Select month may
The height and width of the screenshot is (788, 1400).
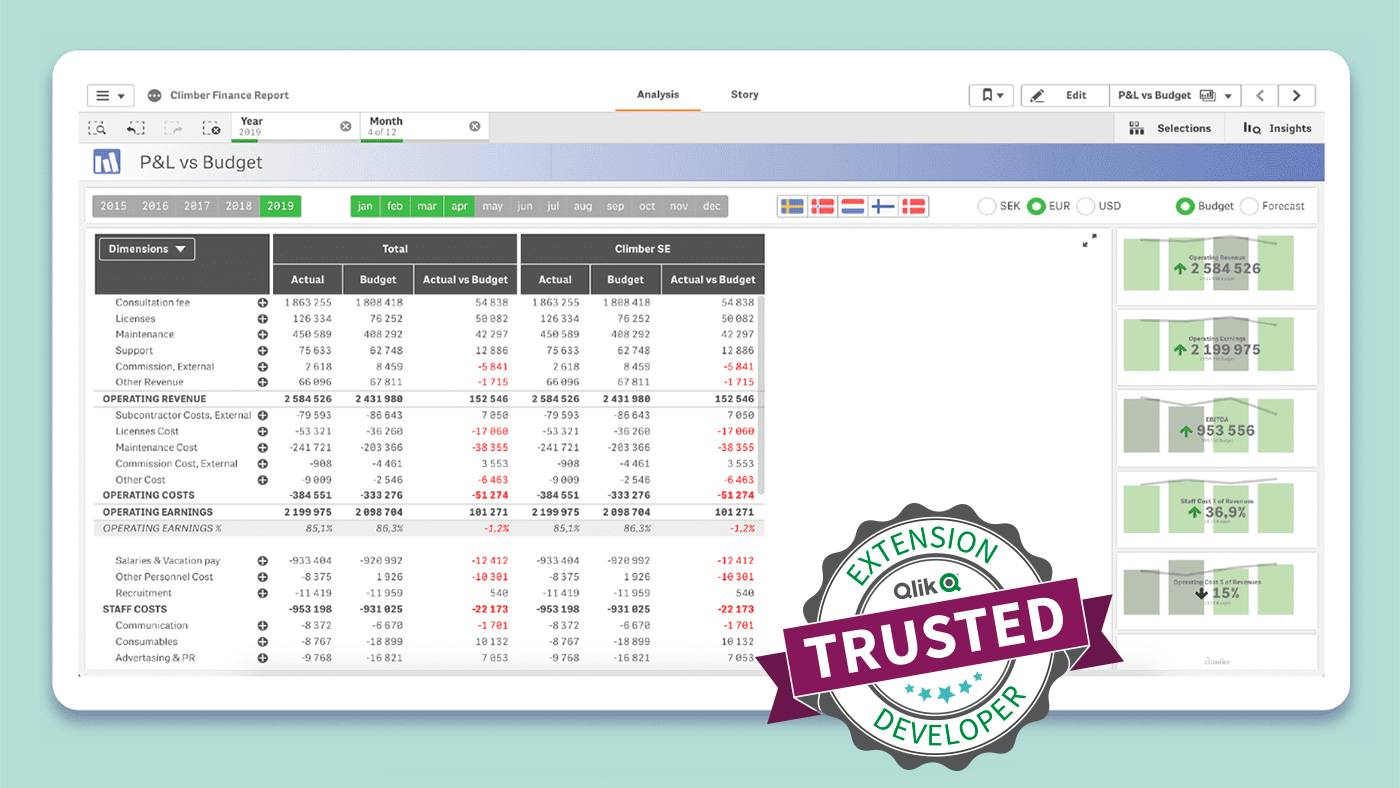pyautogui.click(x=492, y=207)
